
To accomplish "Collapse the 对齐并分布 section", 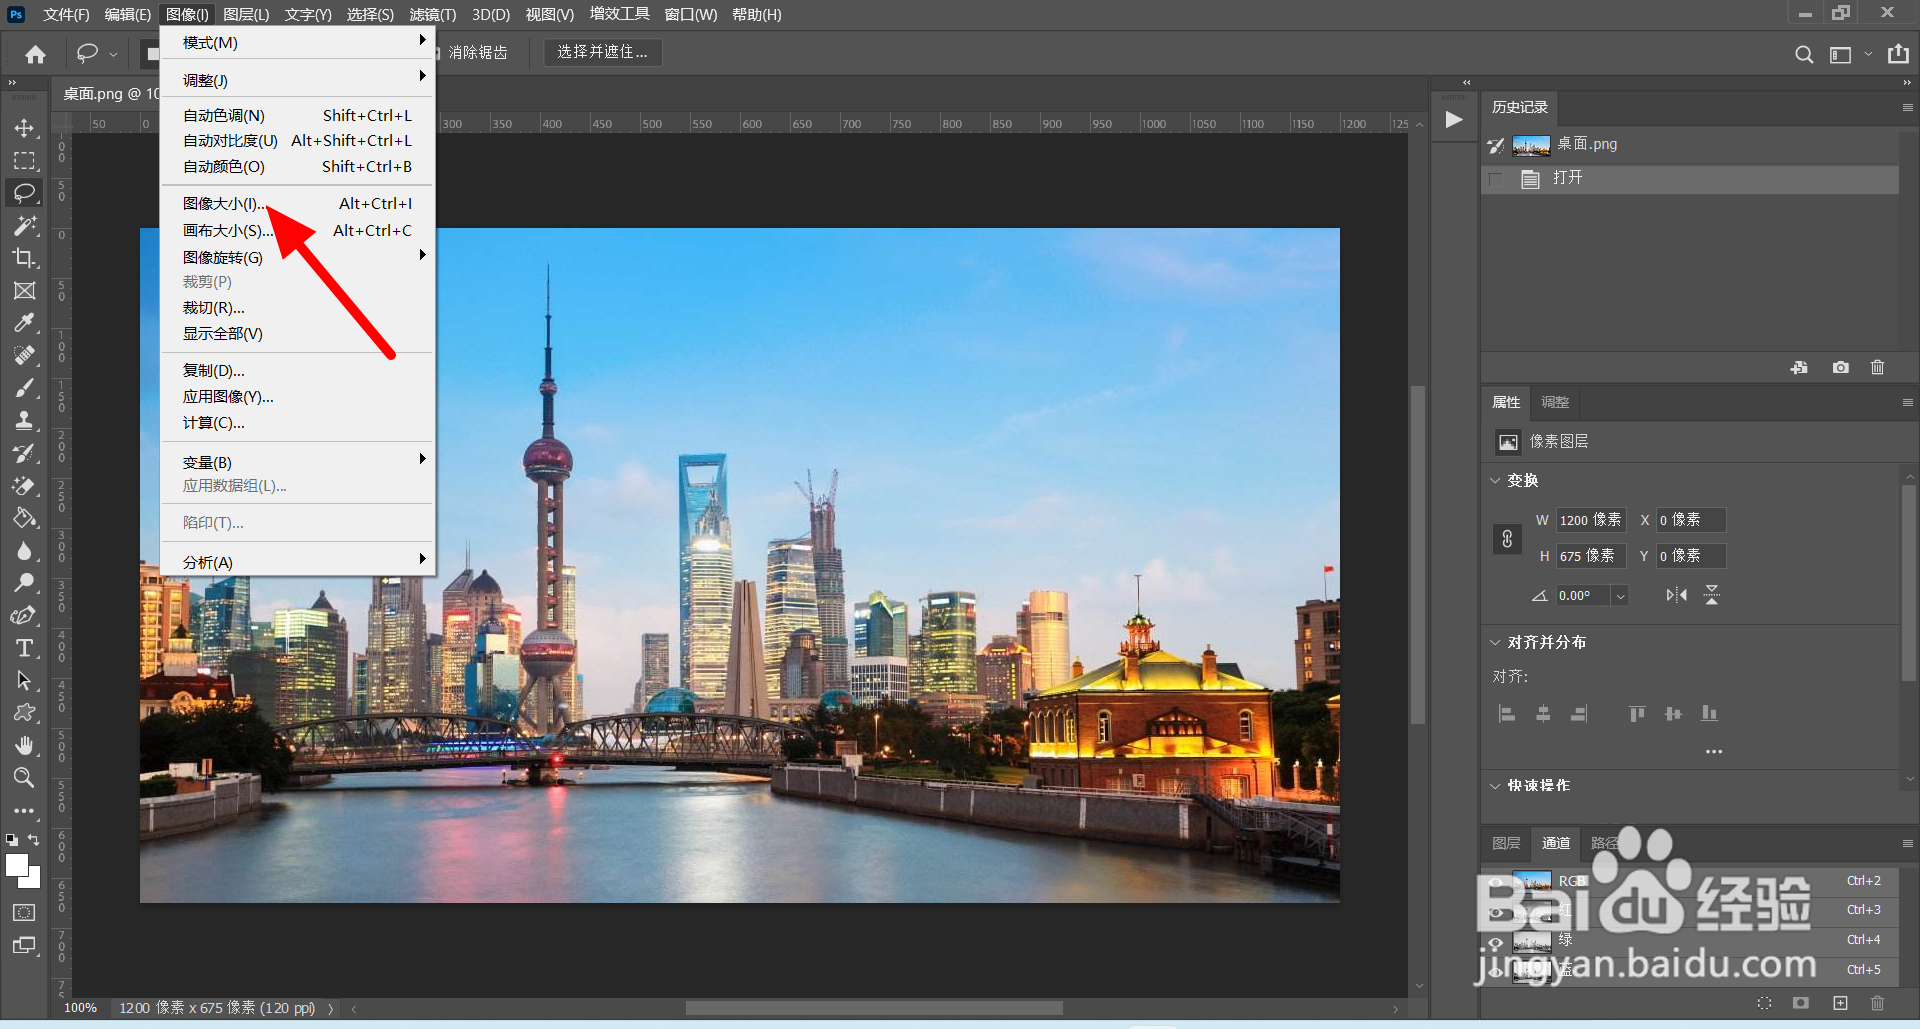I will coord(1496,643).
